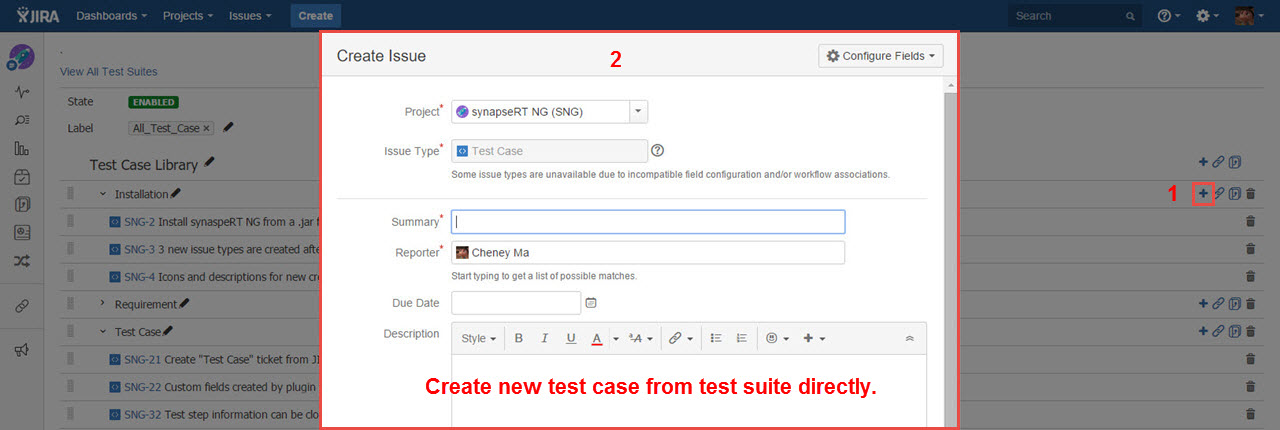The image size is (1280, 430).
Task: Remove the All_Test_Case label
Action: pyautogui.click(x=207, y=128)
